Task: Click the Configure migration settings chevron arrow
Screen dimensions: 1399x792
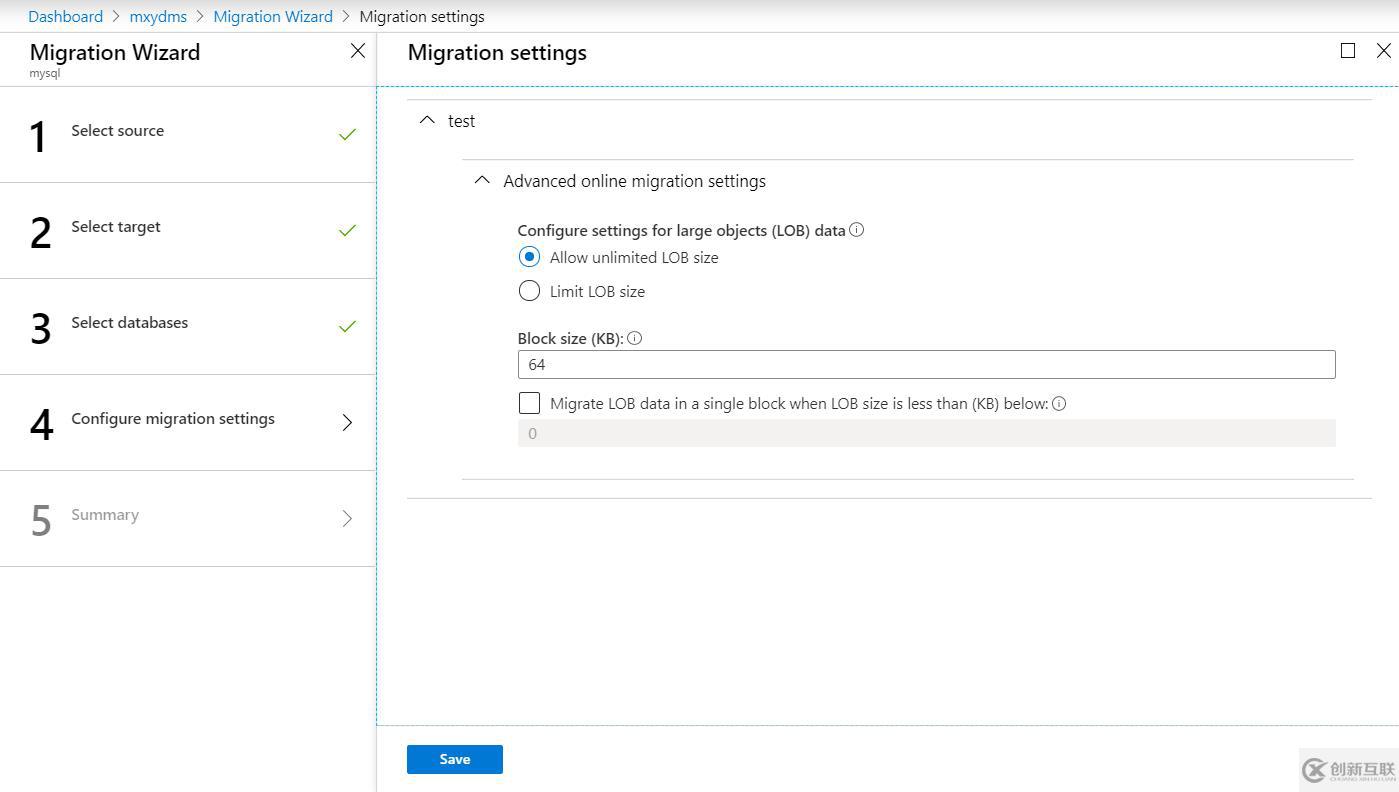Action: pos(347,423)
